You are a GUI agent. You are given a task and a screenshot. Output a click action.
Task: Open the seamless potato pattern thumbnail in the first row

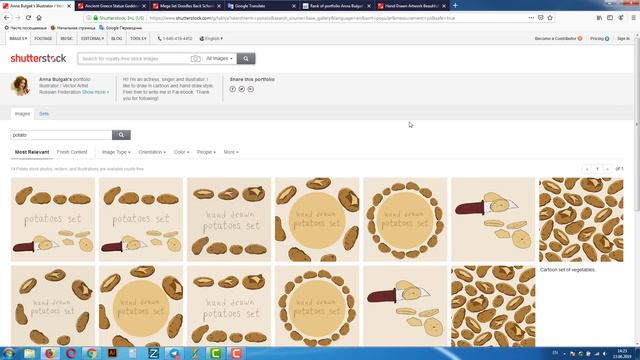581,219
